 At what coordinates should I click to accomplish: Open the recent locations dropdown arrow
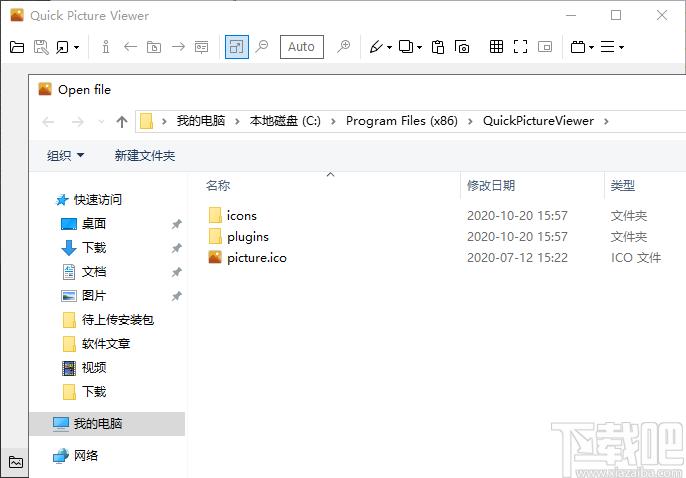(101, 122)
